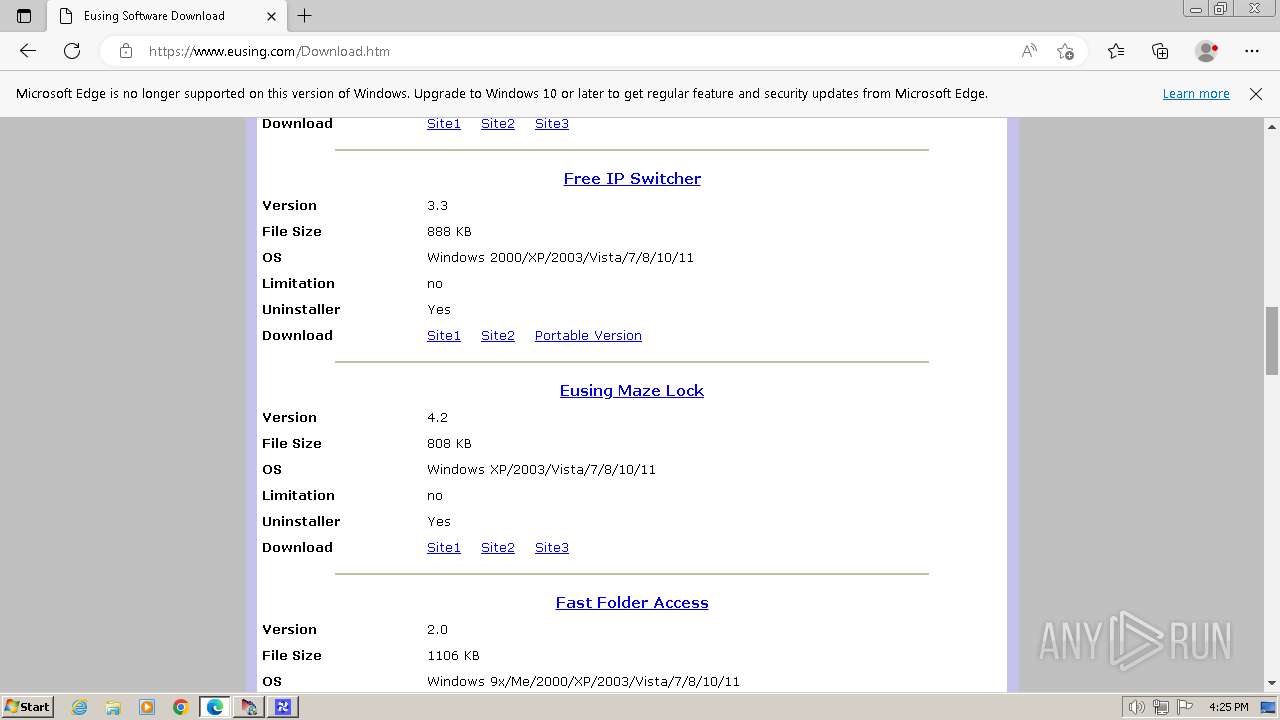Open the Eusing Maze Lock product page
Image resolution: width=1280 pixels, height=720 pixels.
point(632,390)
